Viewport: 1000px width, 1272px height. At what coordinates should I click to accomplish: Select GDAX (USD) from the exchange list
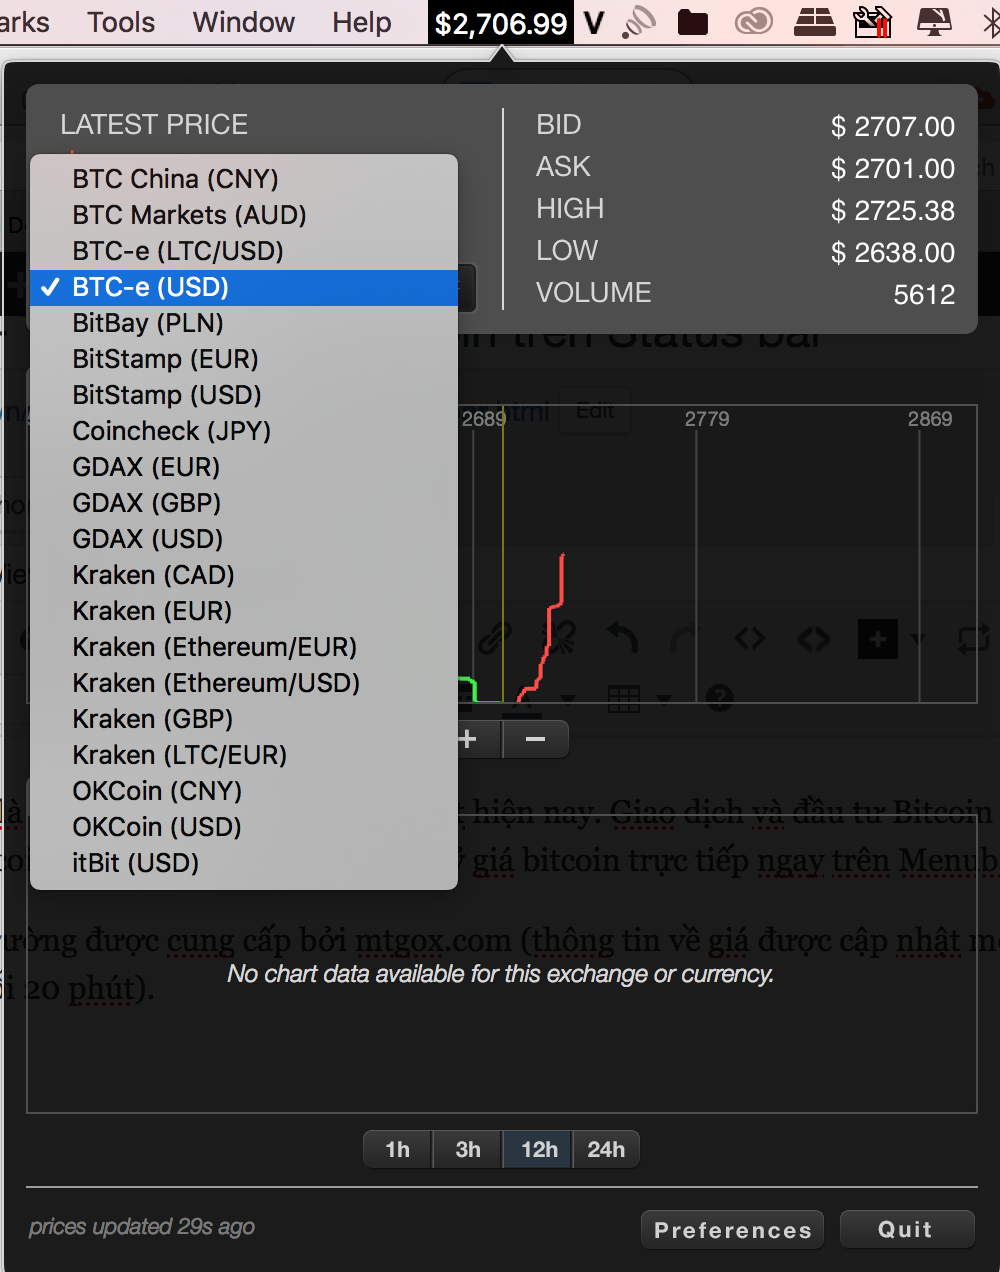146,539
